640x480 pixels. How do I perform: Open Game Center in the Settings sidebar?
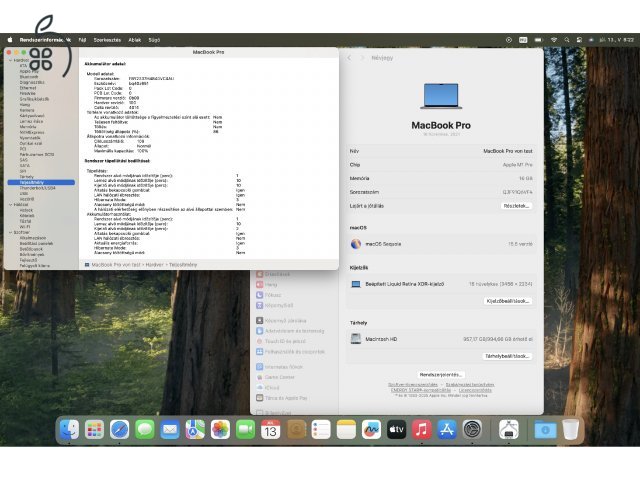pos(275,377)
